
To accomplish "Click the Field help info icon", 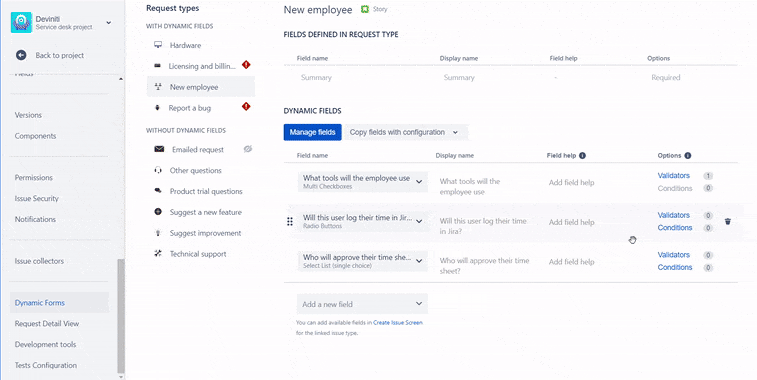I will point(582,155).
